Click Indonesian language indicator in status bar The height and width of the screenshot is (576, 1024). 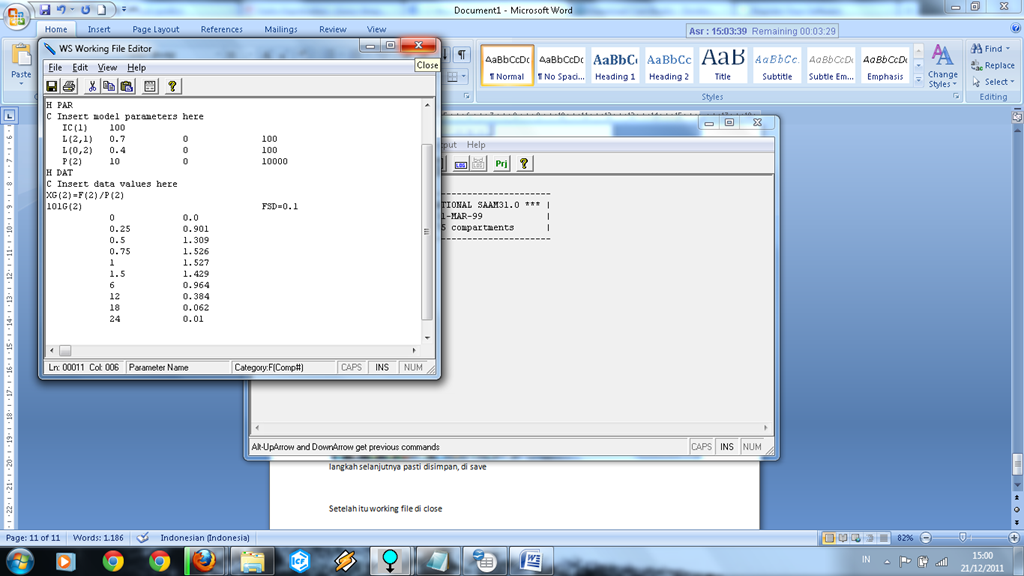point(204,538)
